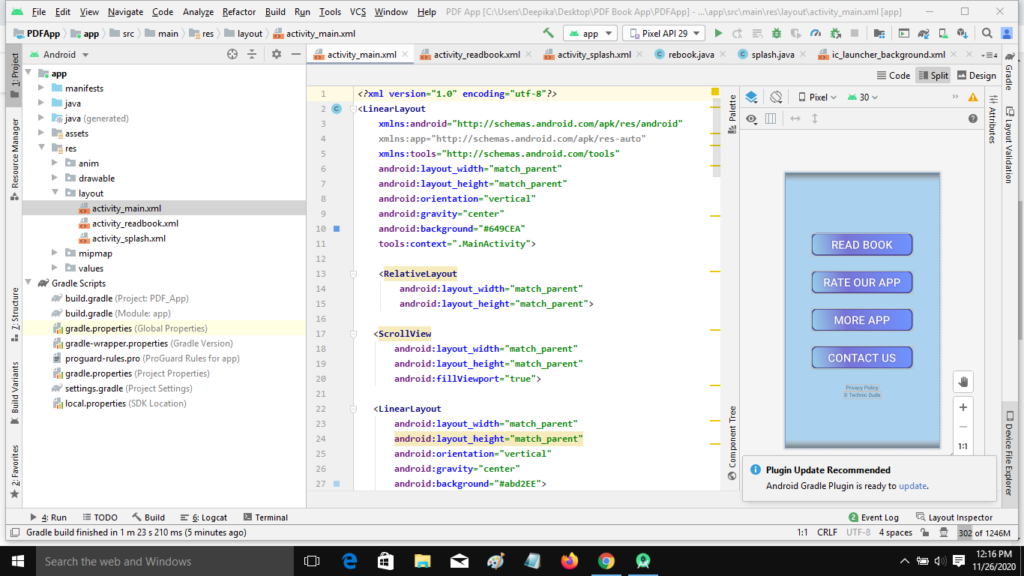Open the Component Tree side panel
This screenshot has height=576, width=1024.
(x=732, y=443)
